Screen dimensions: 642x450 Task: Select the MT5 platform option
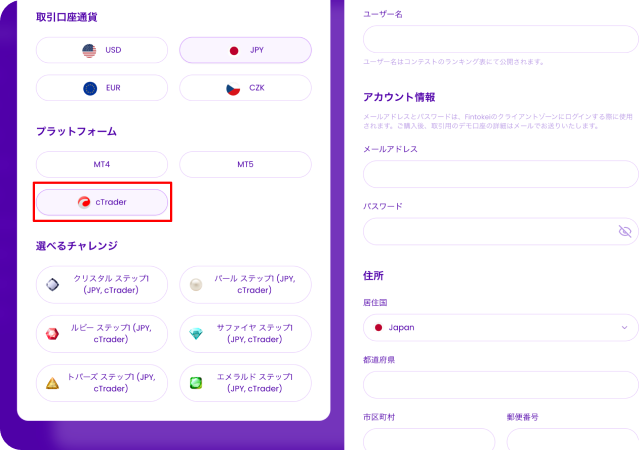coord(245,164)
